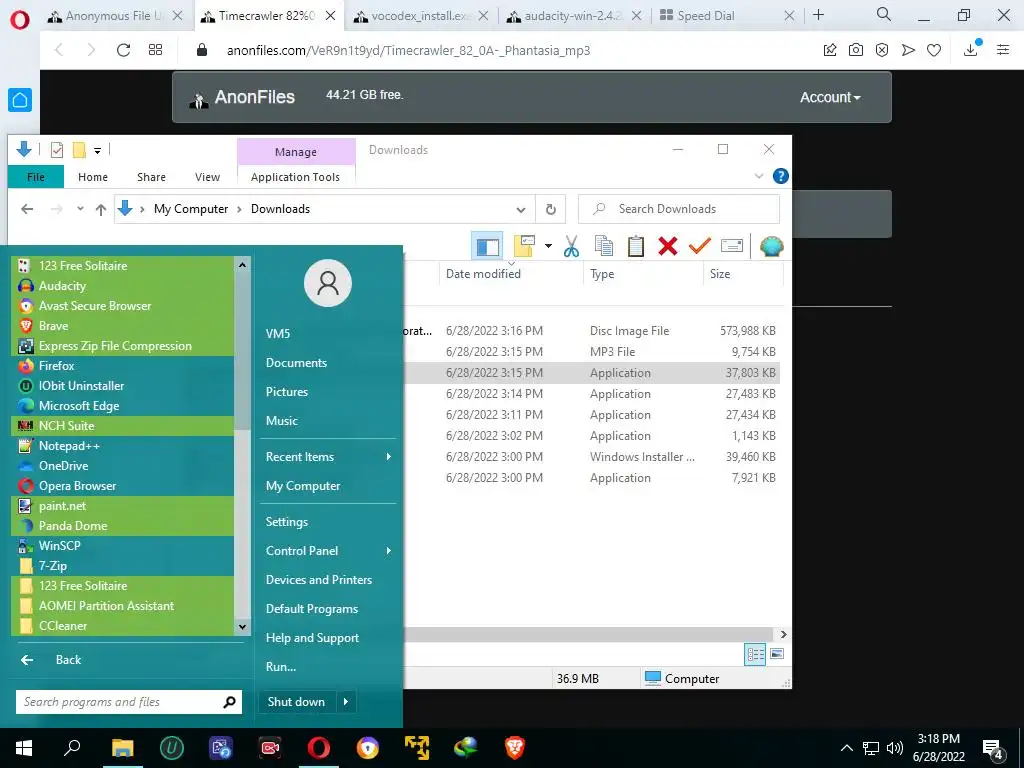
Task: Click the Explorer Back arrow
Action: (x=27, y=209)
